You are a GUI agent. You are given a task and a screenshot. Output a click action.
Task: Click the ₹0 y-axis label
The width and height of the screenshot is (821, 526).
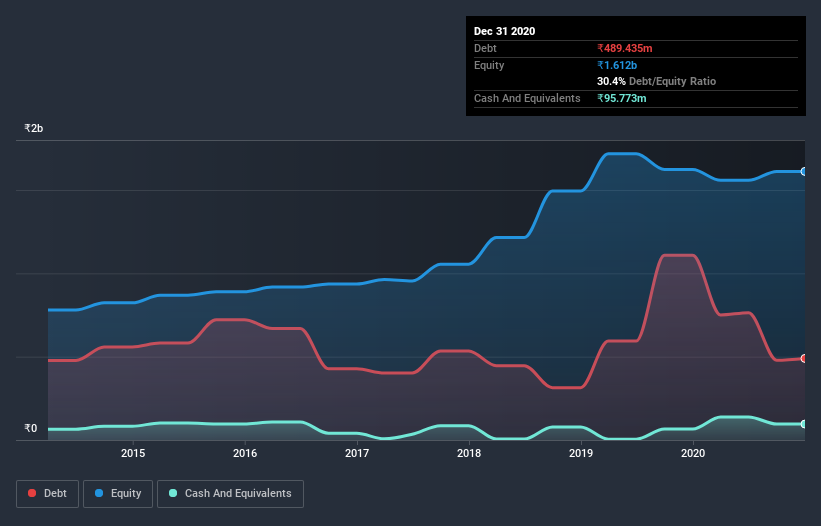[x=31, y=428]
